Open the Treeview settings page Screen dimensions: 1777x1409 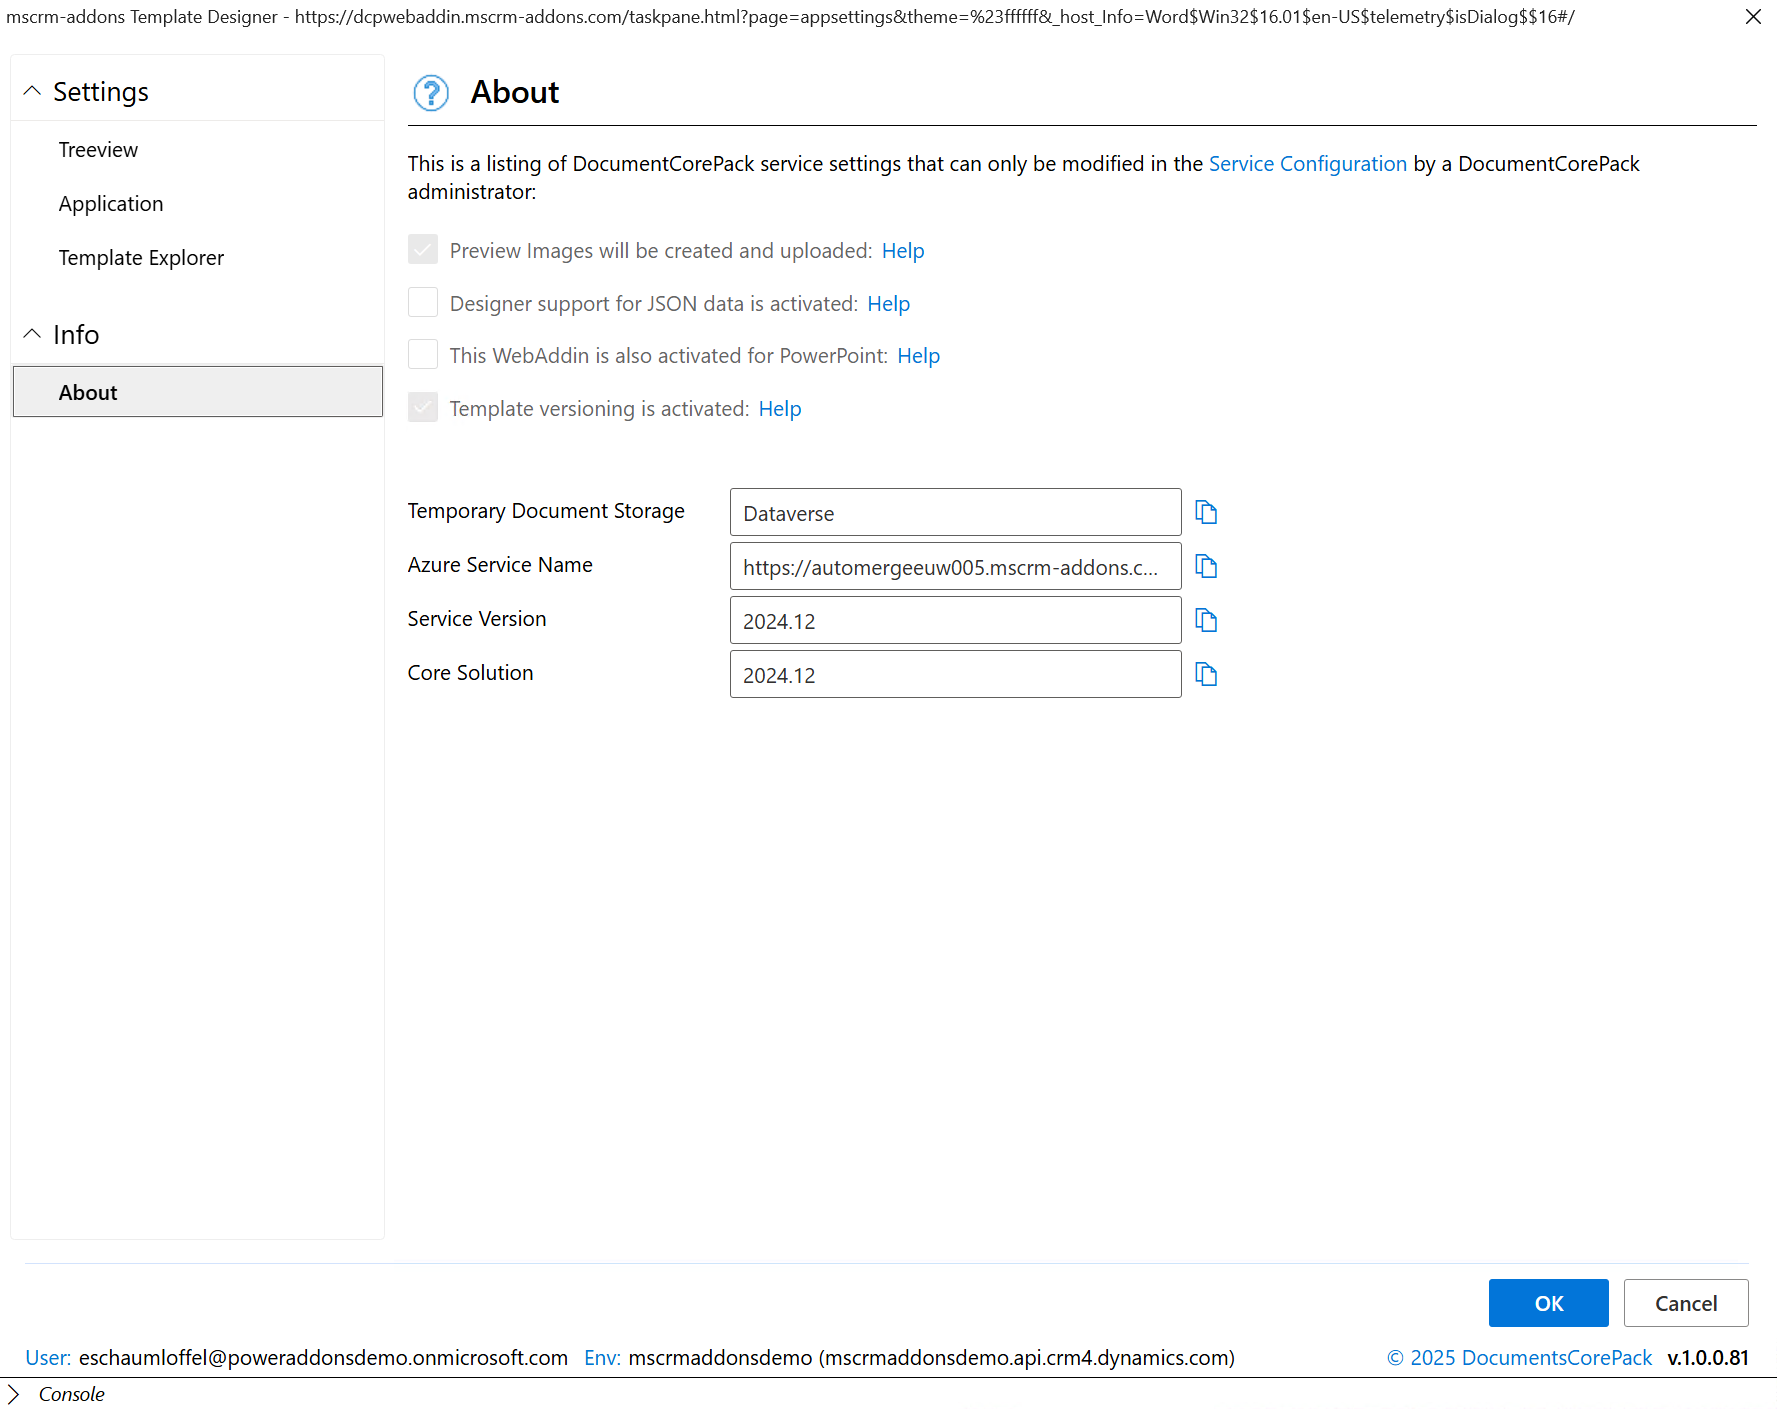[98, 150]
